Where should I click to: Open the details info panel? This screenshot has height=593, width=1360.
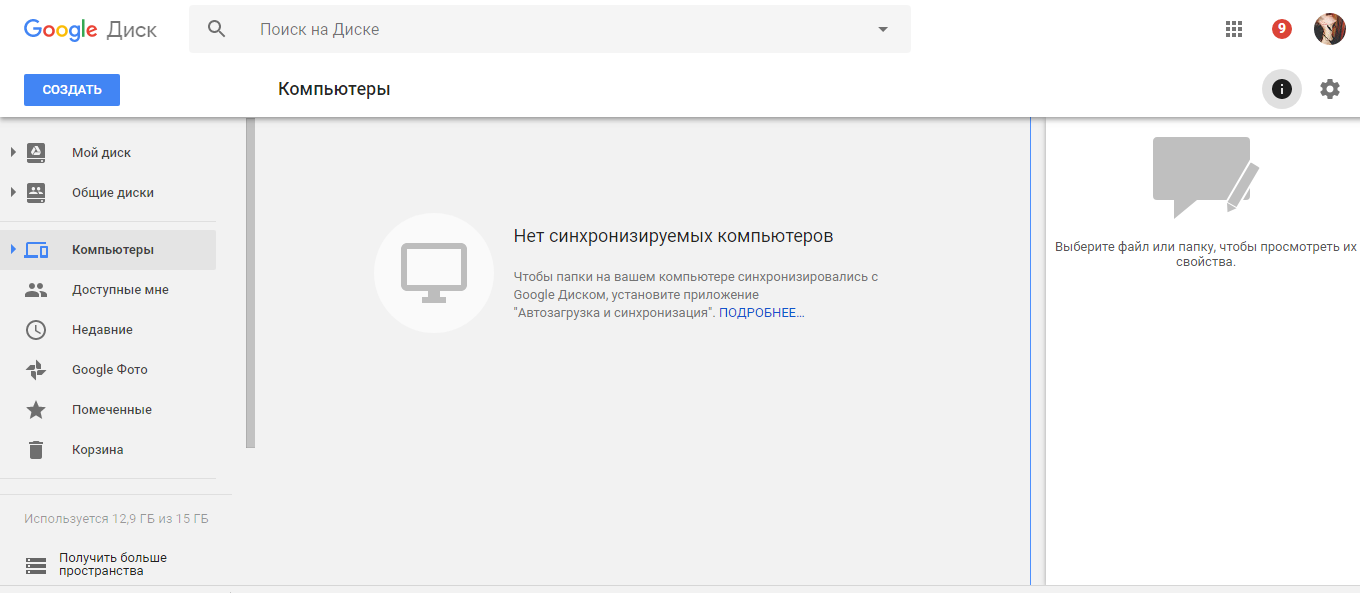(1281, 89)
